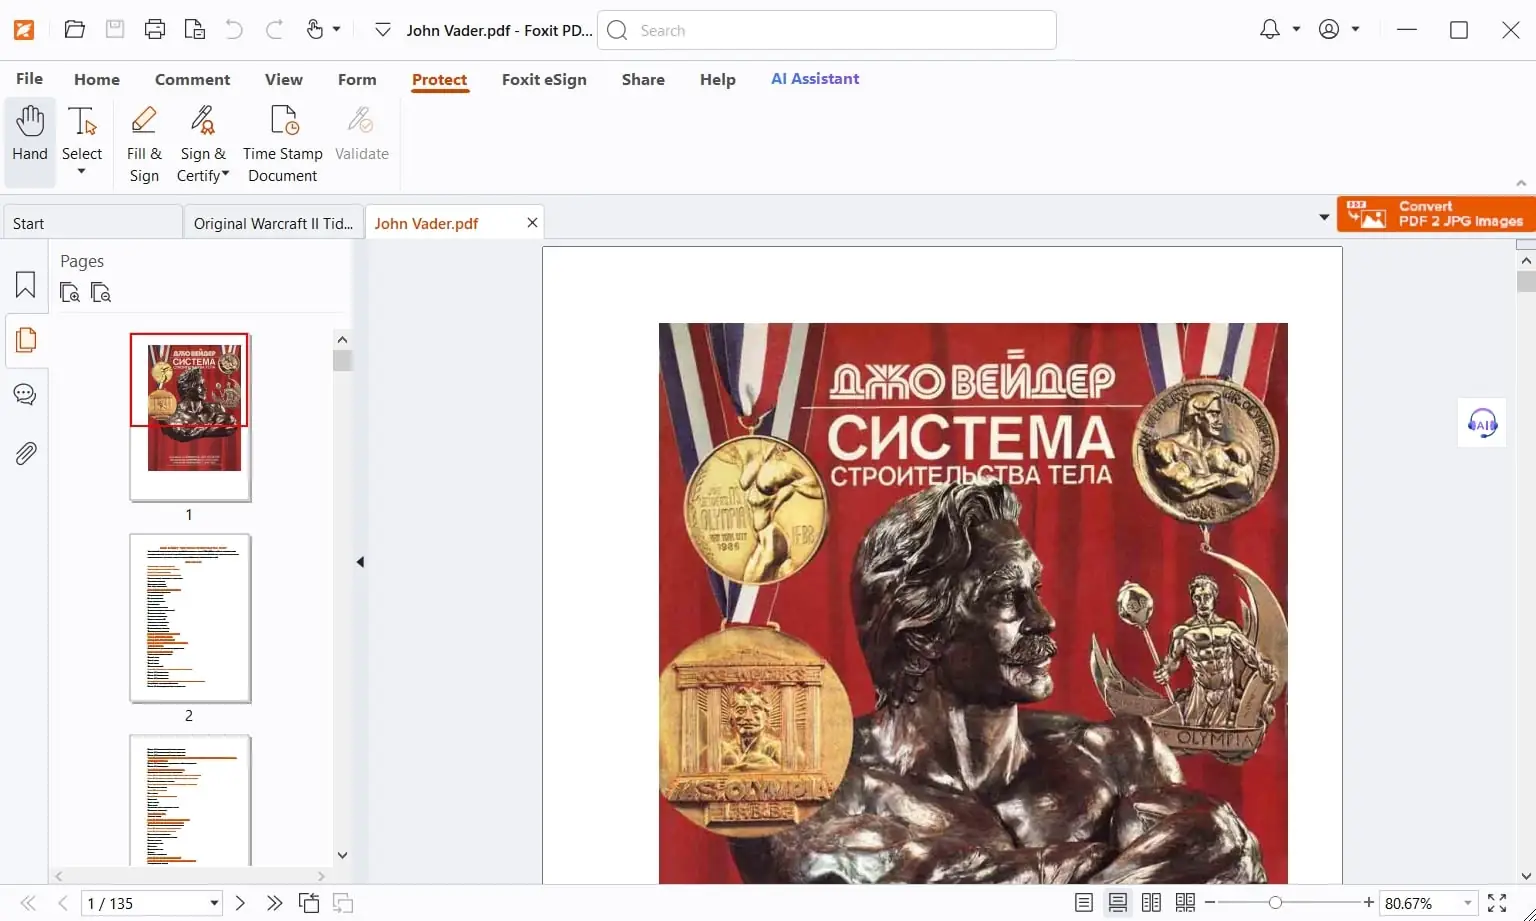Collapse the ribbon with the chevron
Viewport: 1536px width, 921px height.
coord(1521,183)
